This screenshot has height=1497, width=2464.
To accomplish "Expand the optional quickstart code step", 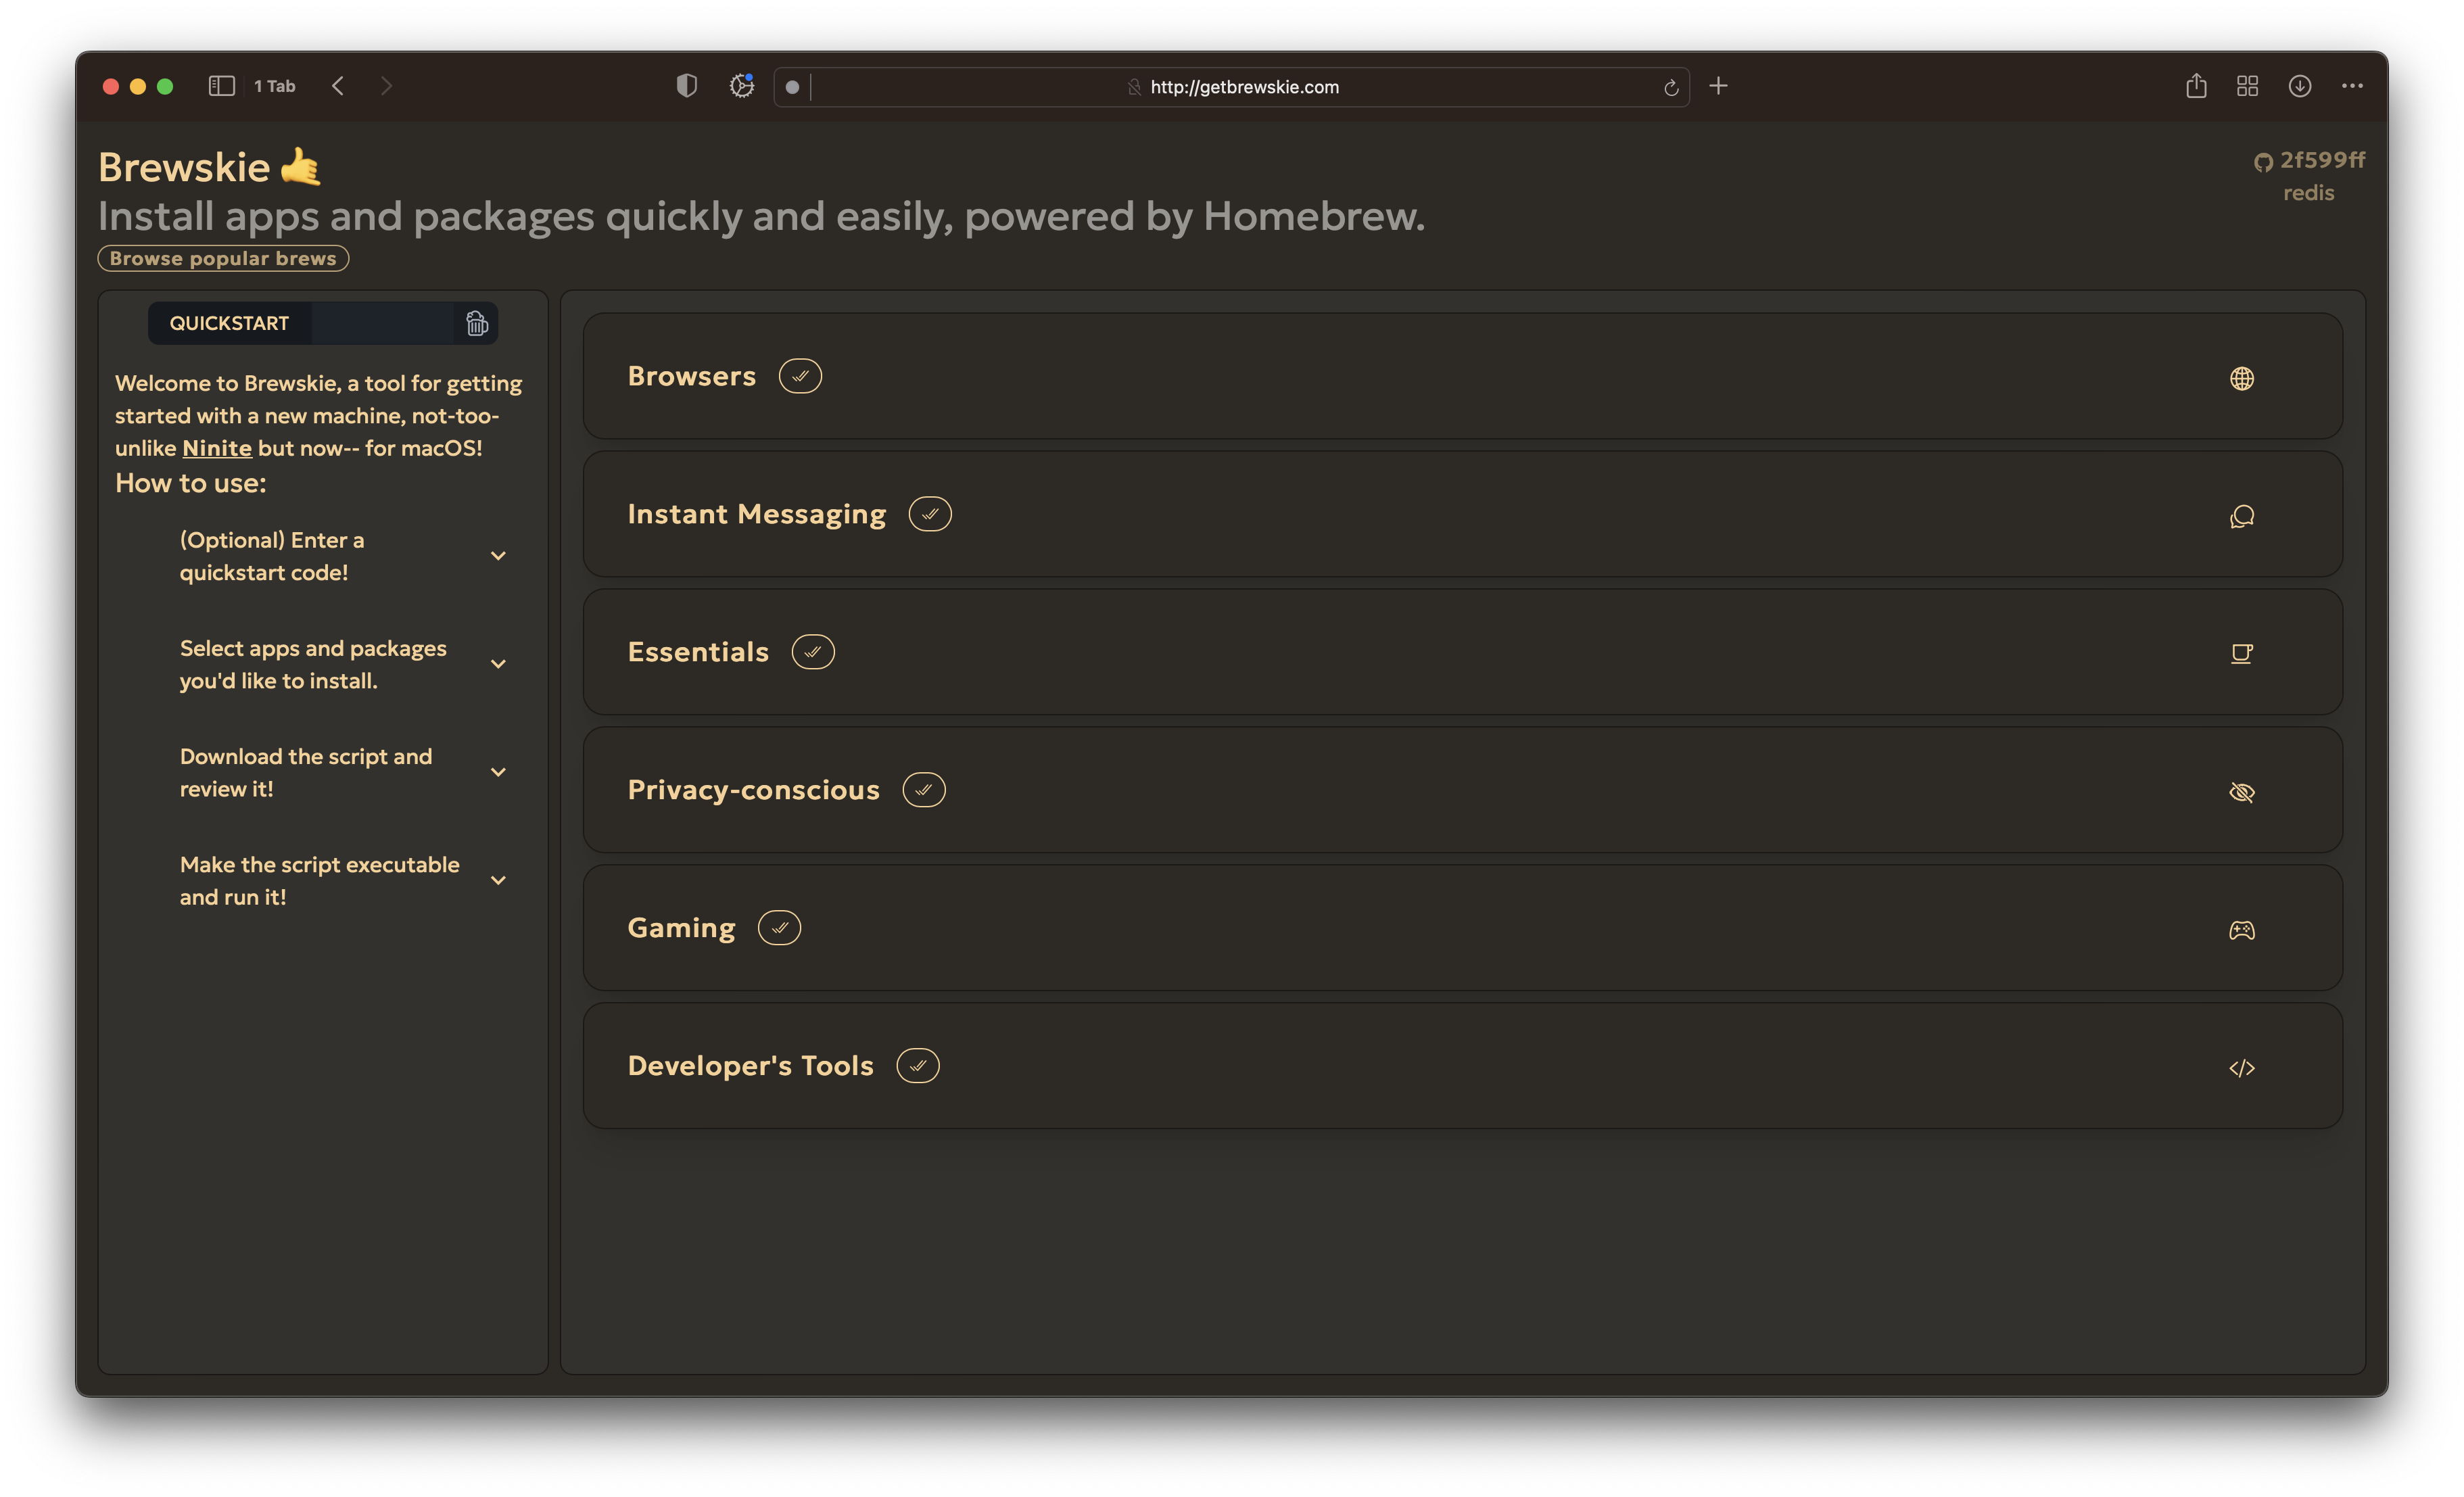I will tap(498, 556).
